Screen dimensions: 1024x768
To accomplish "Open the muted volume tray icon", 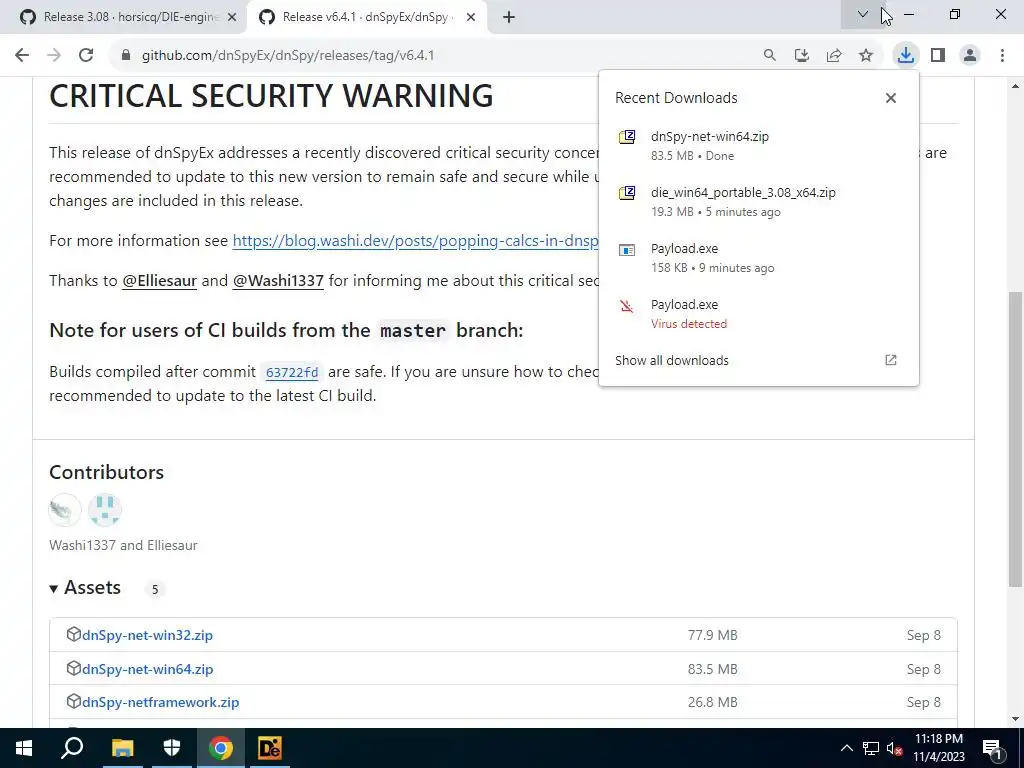I will tap(894, 748).
